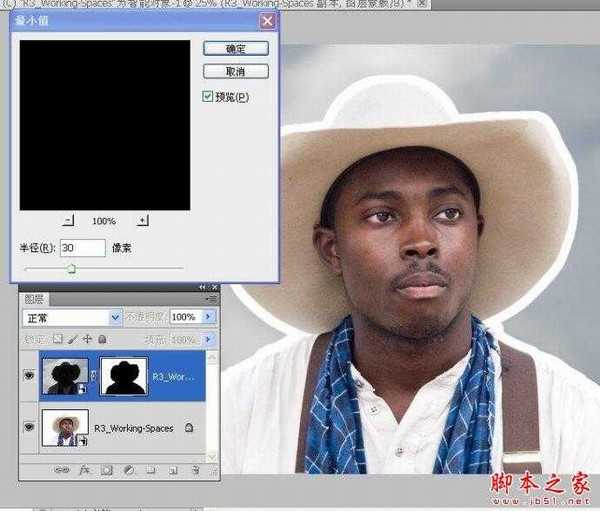Click the delete layer trash icon
This screenshot has height=511, width=600.
[x=196, y=468]
